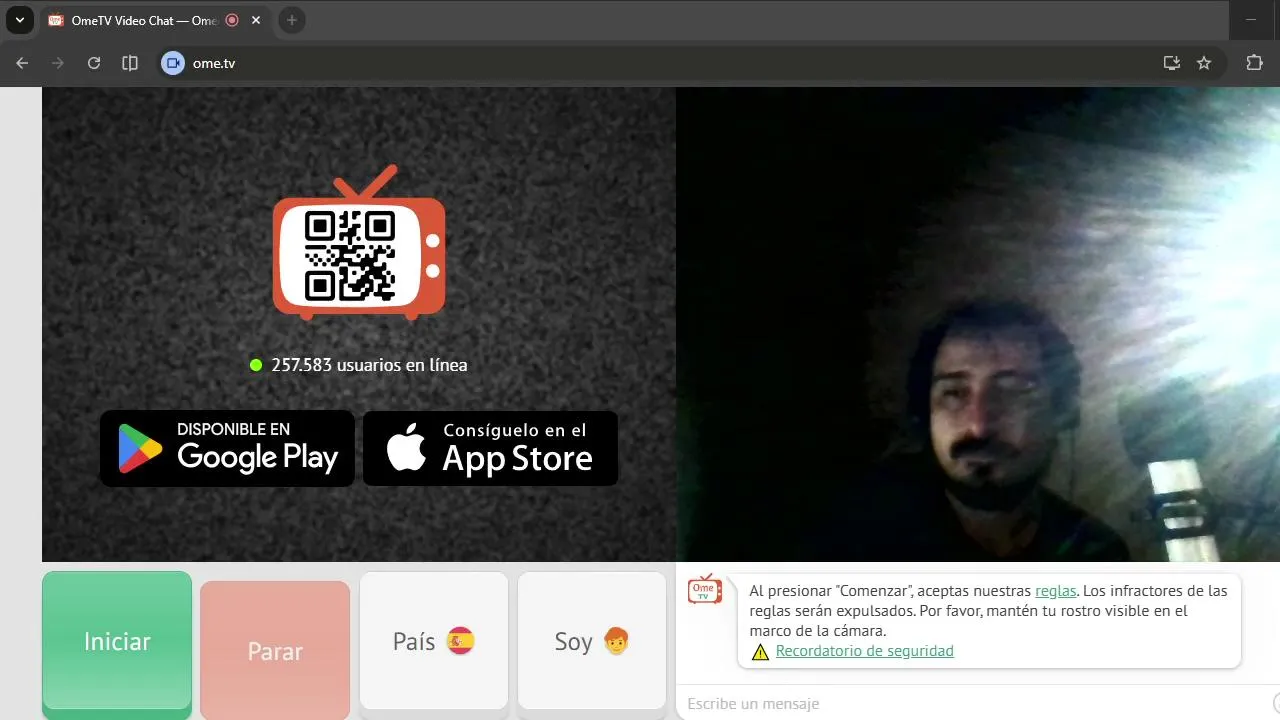The height and width of the screenshot is (720, 1280).
Task: Open the Google Play download badge
Action: (x=227, y=448)
